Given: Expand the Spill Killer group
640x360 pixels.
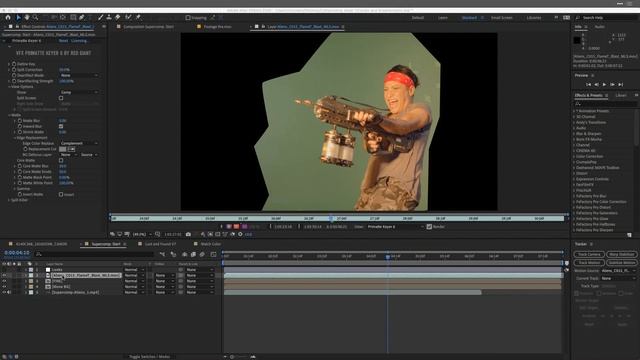Looking at the screenshot, I should (x=9, y=200).
